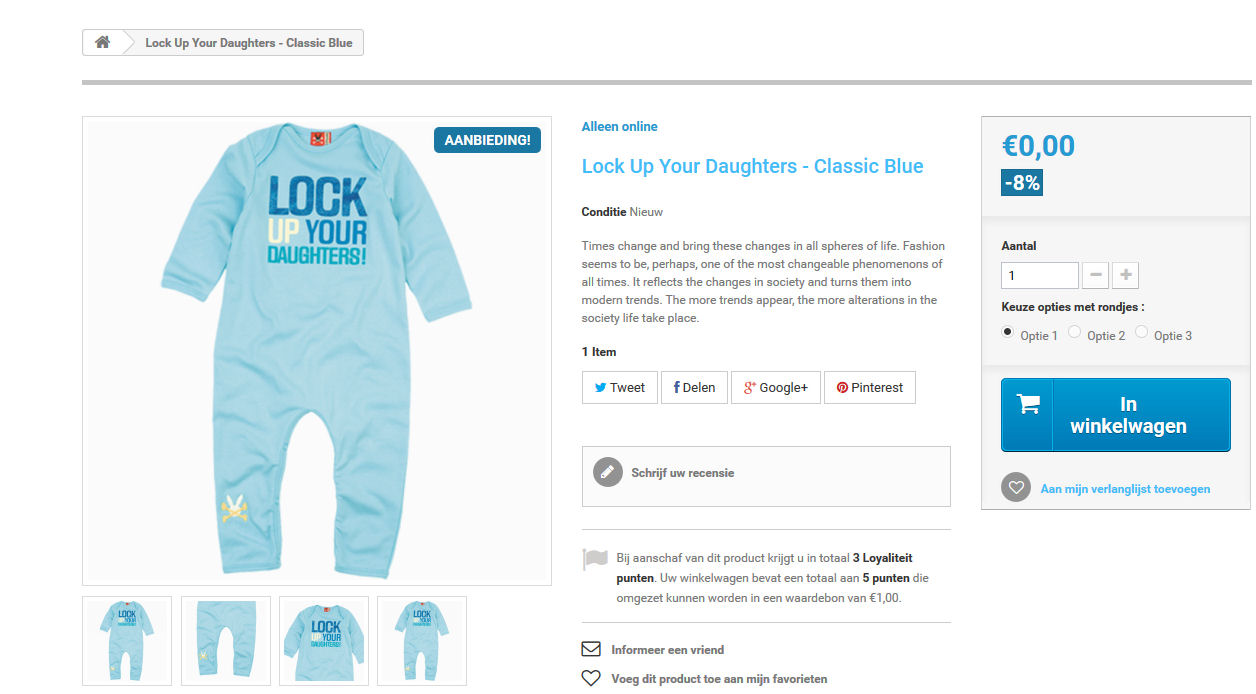The height and width of the screenshot is (694, 1256).
Task: Click the envelope icon for Informeer een vriend
Action: click(x=591, y=649)
